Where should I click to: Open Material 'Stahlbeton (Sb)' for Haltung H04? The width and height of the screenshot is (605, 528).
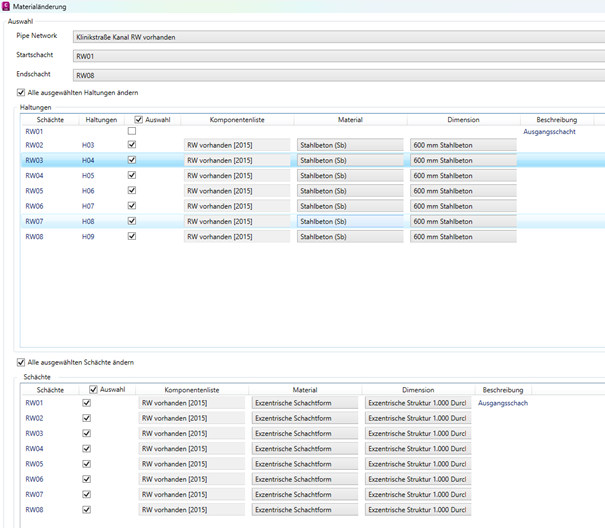tap(350, 160)
